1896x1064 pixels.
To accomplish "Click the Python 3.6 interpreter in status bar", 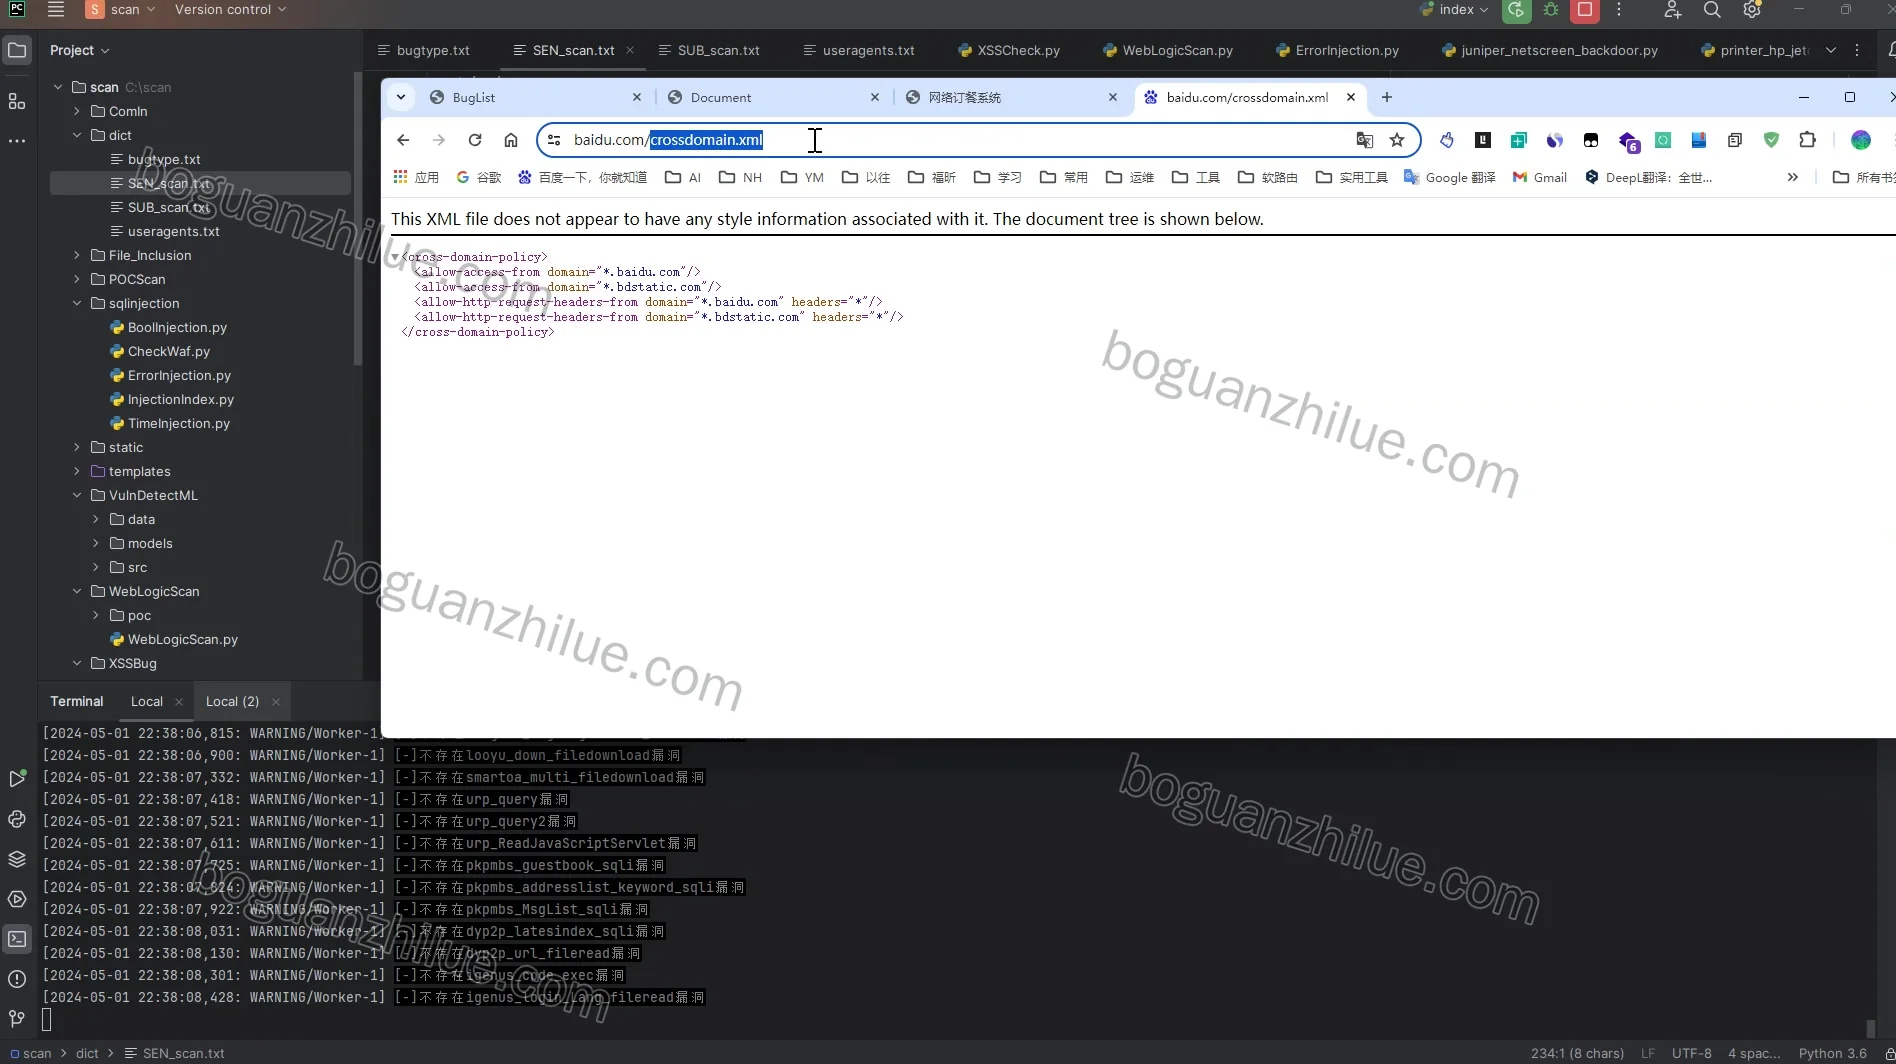I will pos(1832,1053).
